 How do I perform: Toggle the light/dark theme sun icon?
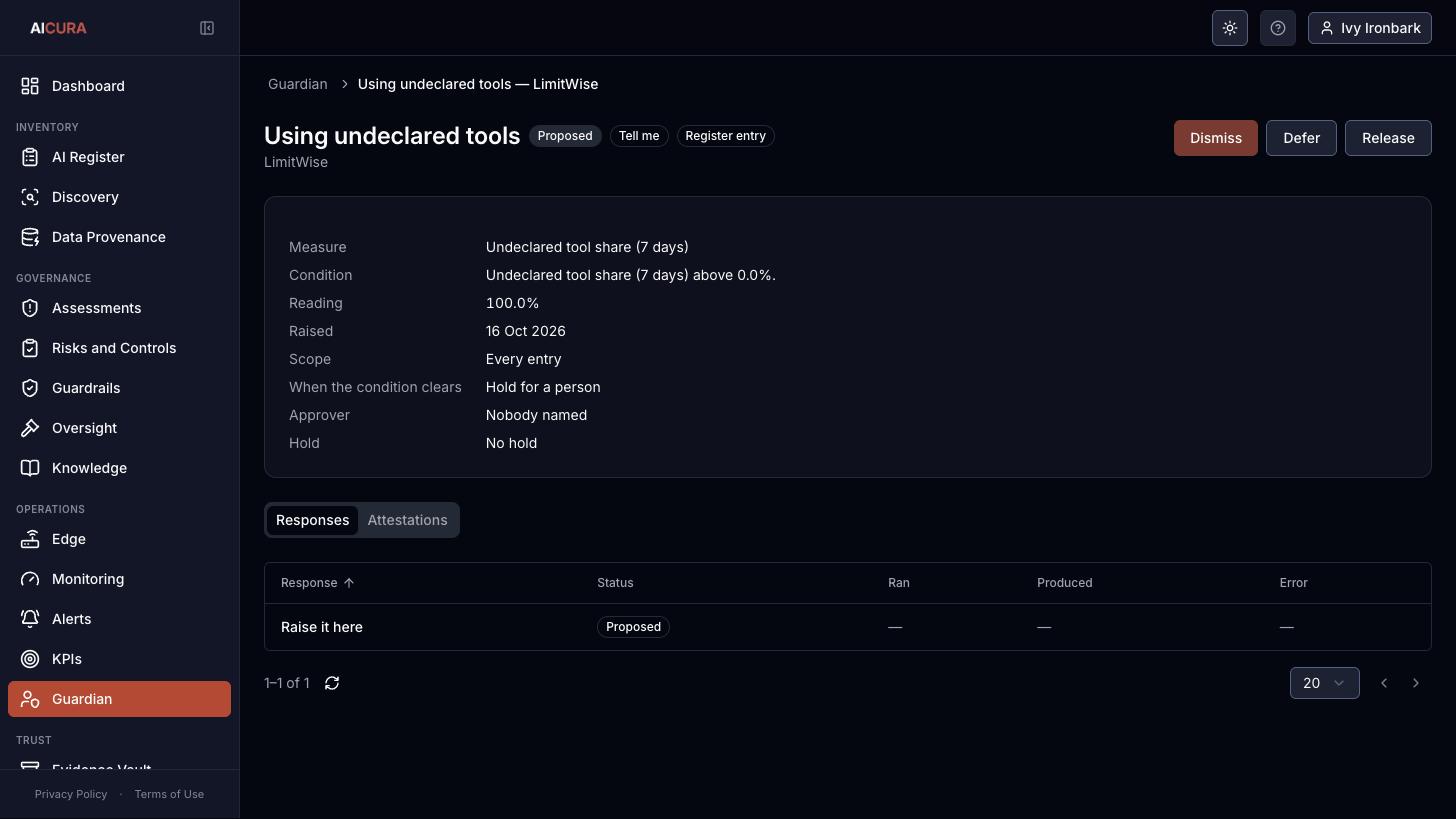click(1230, 28)
